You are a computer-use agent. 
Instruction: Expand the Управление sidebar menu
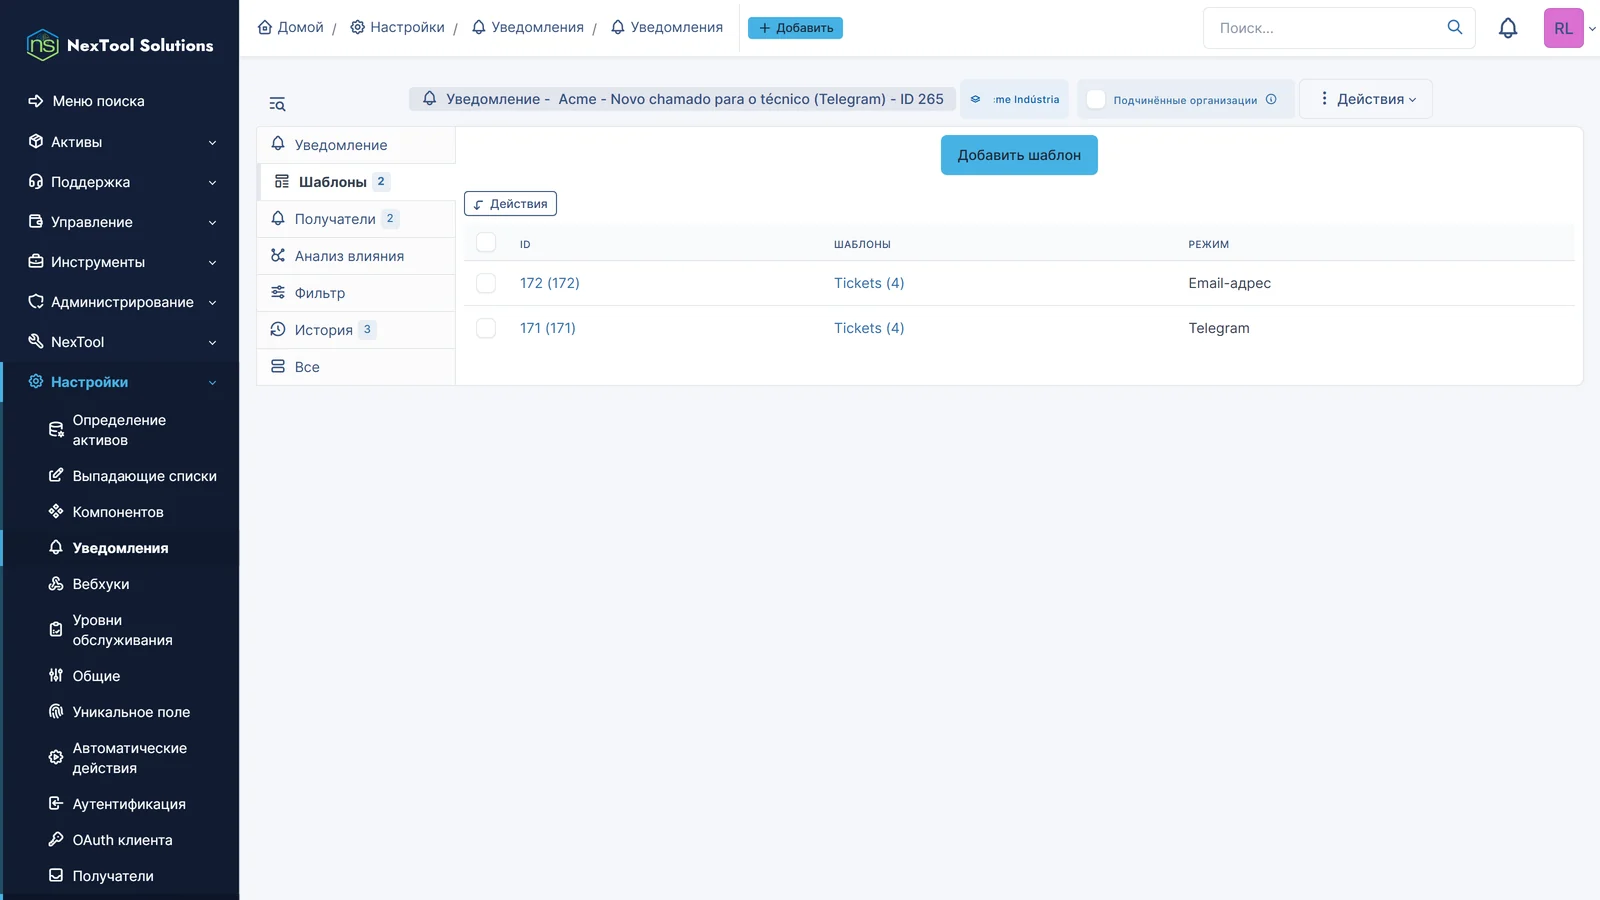point(120,222)
